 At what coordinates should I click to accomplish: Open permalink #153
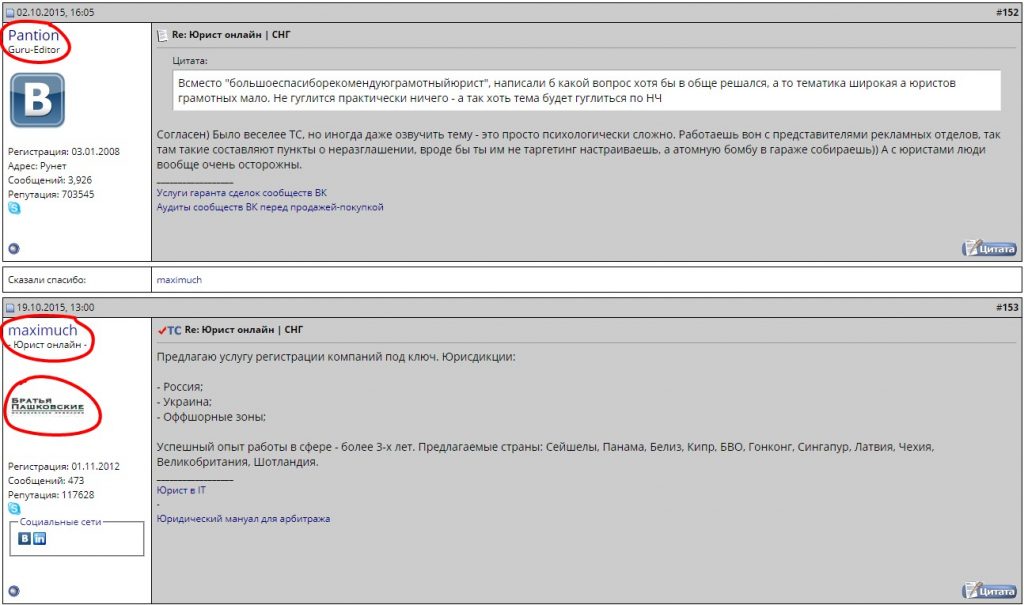click(1006, 307)
